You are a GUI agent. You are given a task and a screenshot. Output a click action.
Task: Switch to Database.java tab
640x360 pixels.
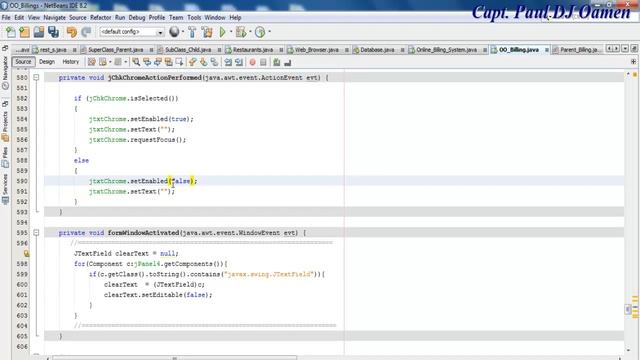coord(377,50)
